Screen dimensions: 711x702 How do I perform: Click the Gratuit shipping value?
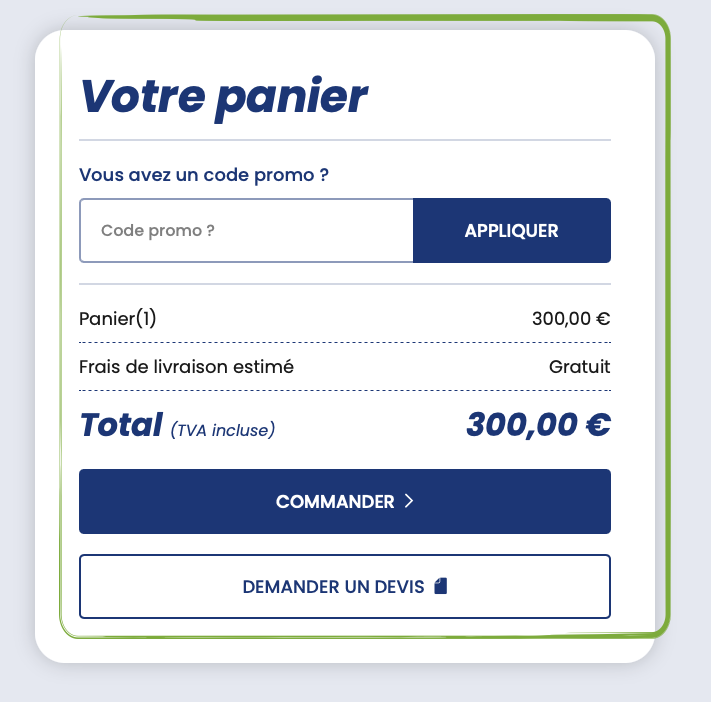coord(579,366)
